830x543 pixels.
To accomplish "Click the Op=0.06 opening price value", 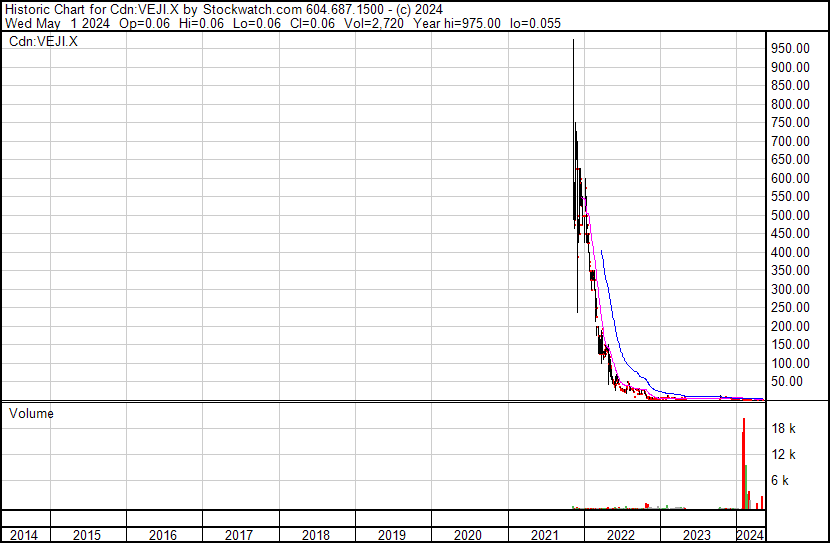I will pyautogui.click(x=145, y=23).
